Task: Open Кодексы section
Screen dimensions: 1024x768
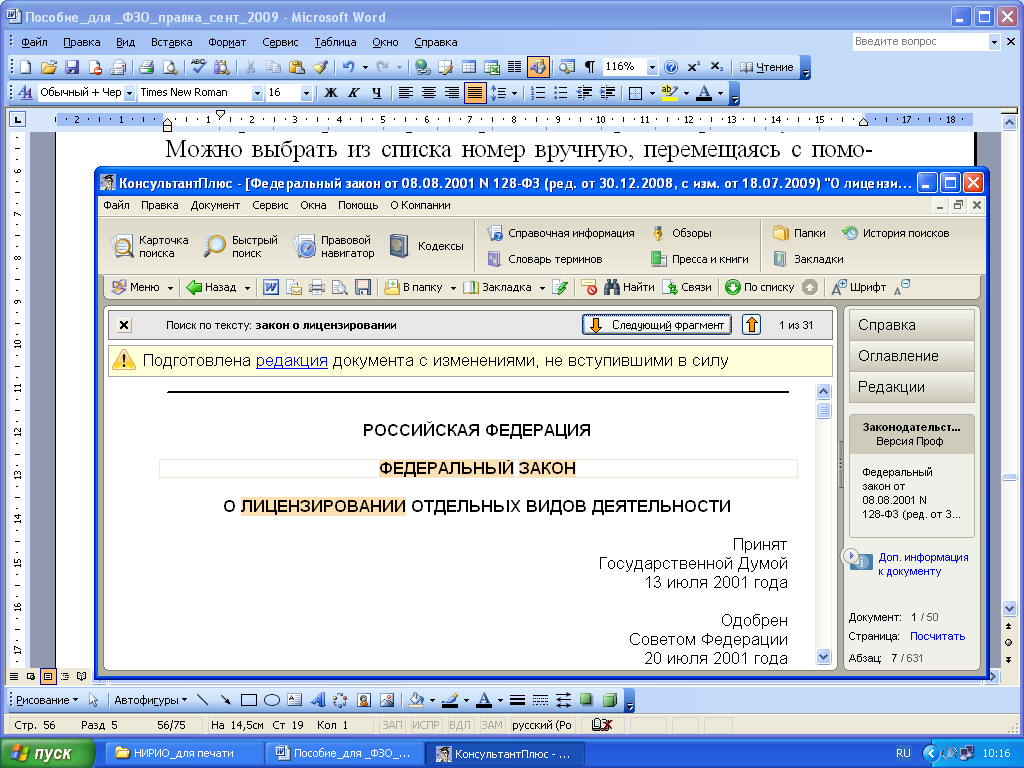Action: [x=426, y=246]
